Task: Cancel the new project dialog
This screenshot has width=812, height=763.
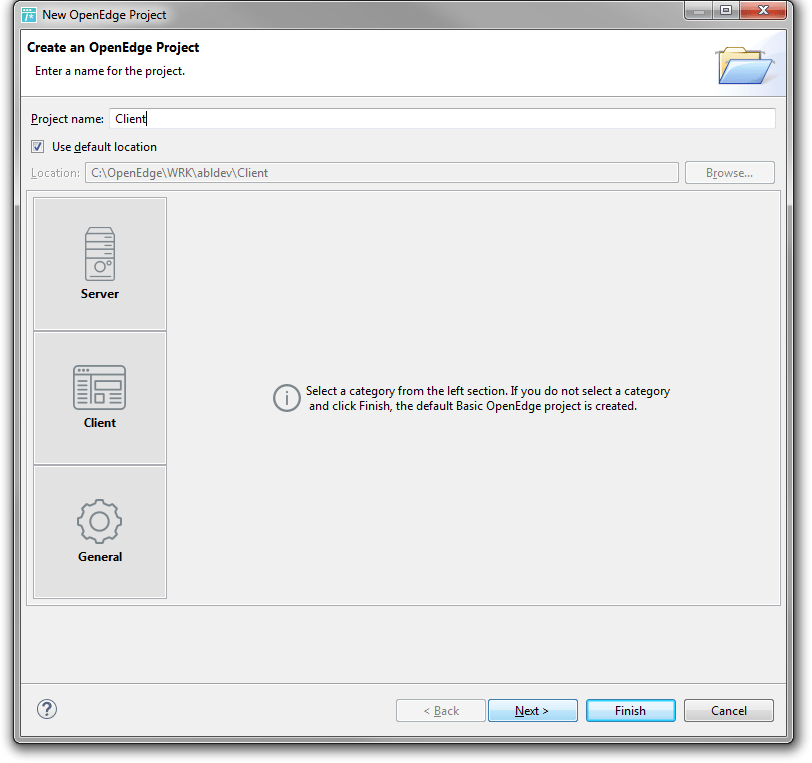Action: (729, 710)
